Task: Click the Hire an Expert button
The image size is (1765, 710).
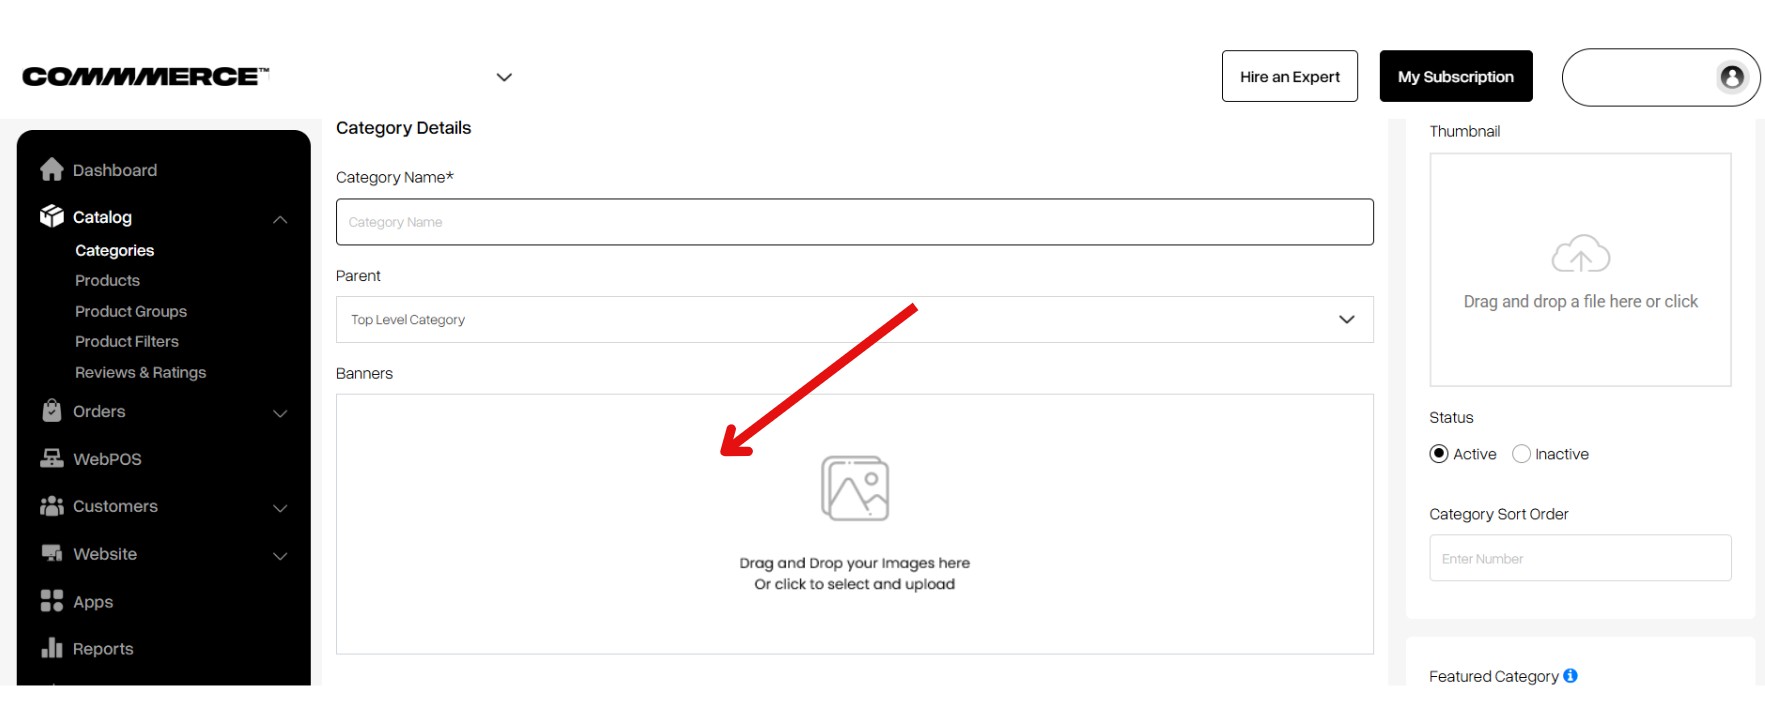Action: tap(1290, 76)
